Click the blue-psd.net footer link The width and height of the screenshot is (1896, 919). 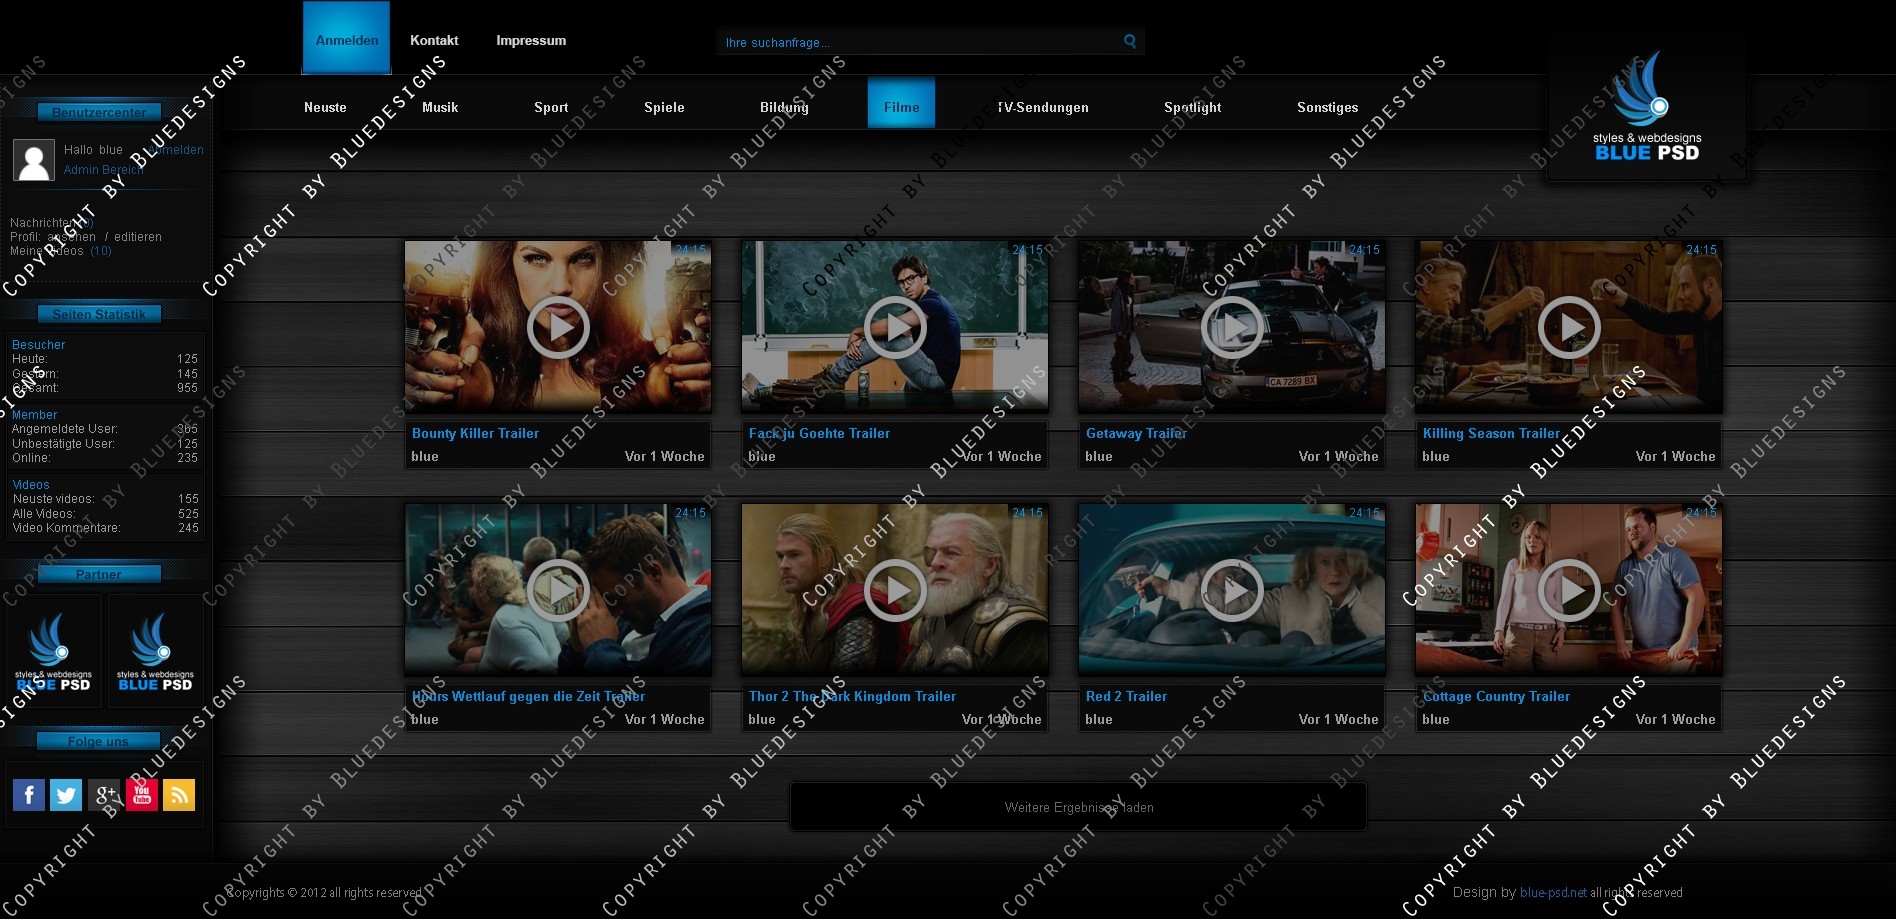tap(1553, 892)
